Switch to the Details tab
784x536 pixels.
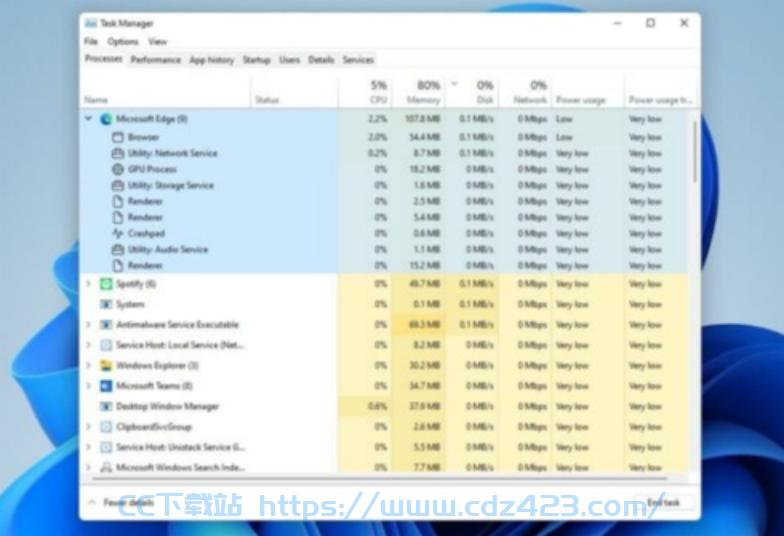coord(321,60)
